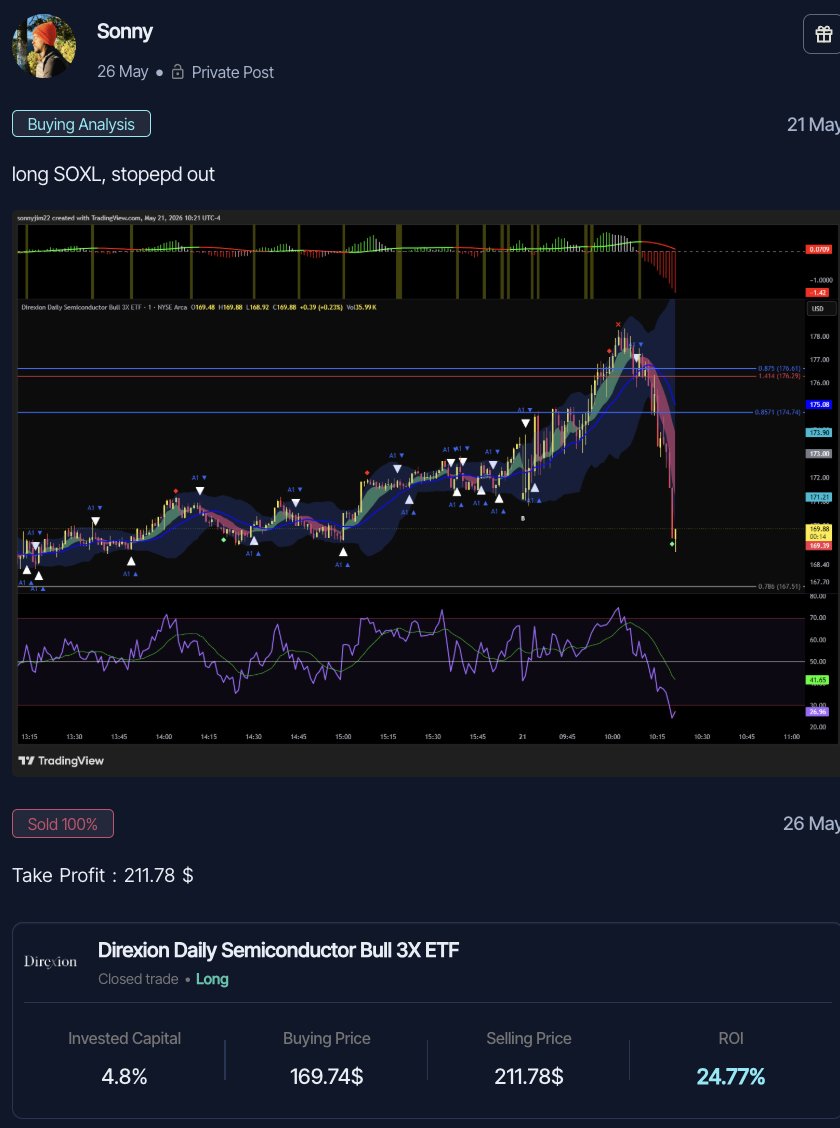Select the ROI value 24.77%
This screenshot has width=840, height=1128.
click(x=731, y=1076)
